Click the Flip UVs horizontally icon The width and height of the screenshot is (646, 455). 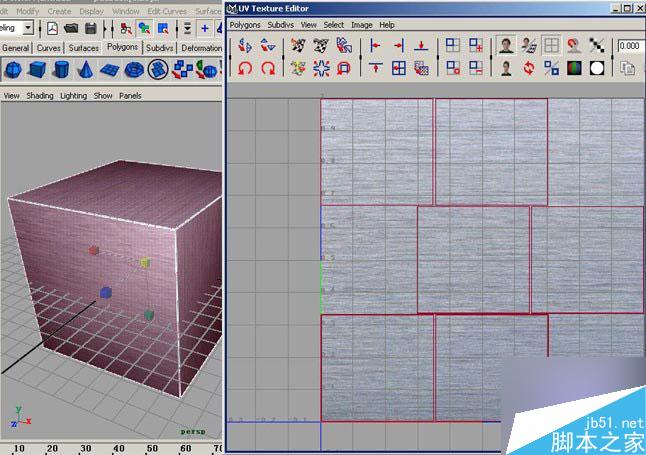(x=245, y=45)
